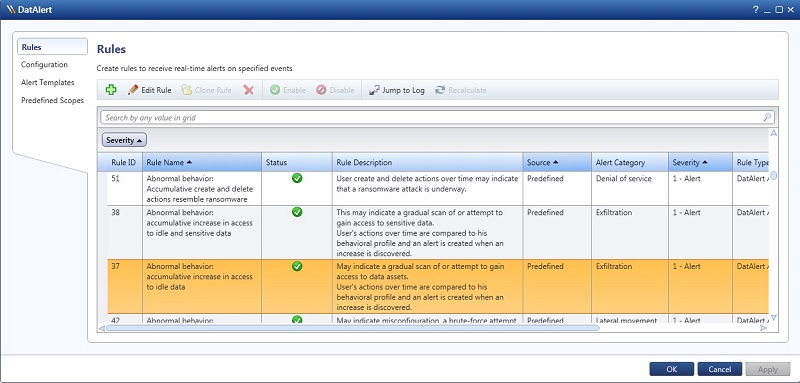Viewport: 800px width, 383px height.
Task: Click the Clone Rule toolbar button
Action: (x=206, y=90)
